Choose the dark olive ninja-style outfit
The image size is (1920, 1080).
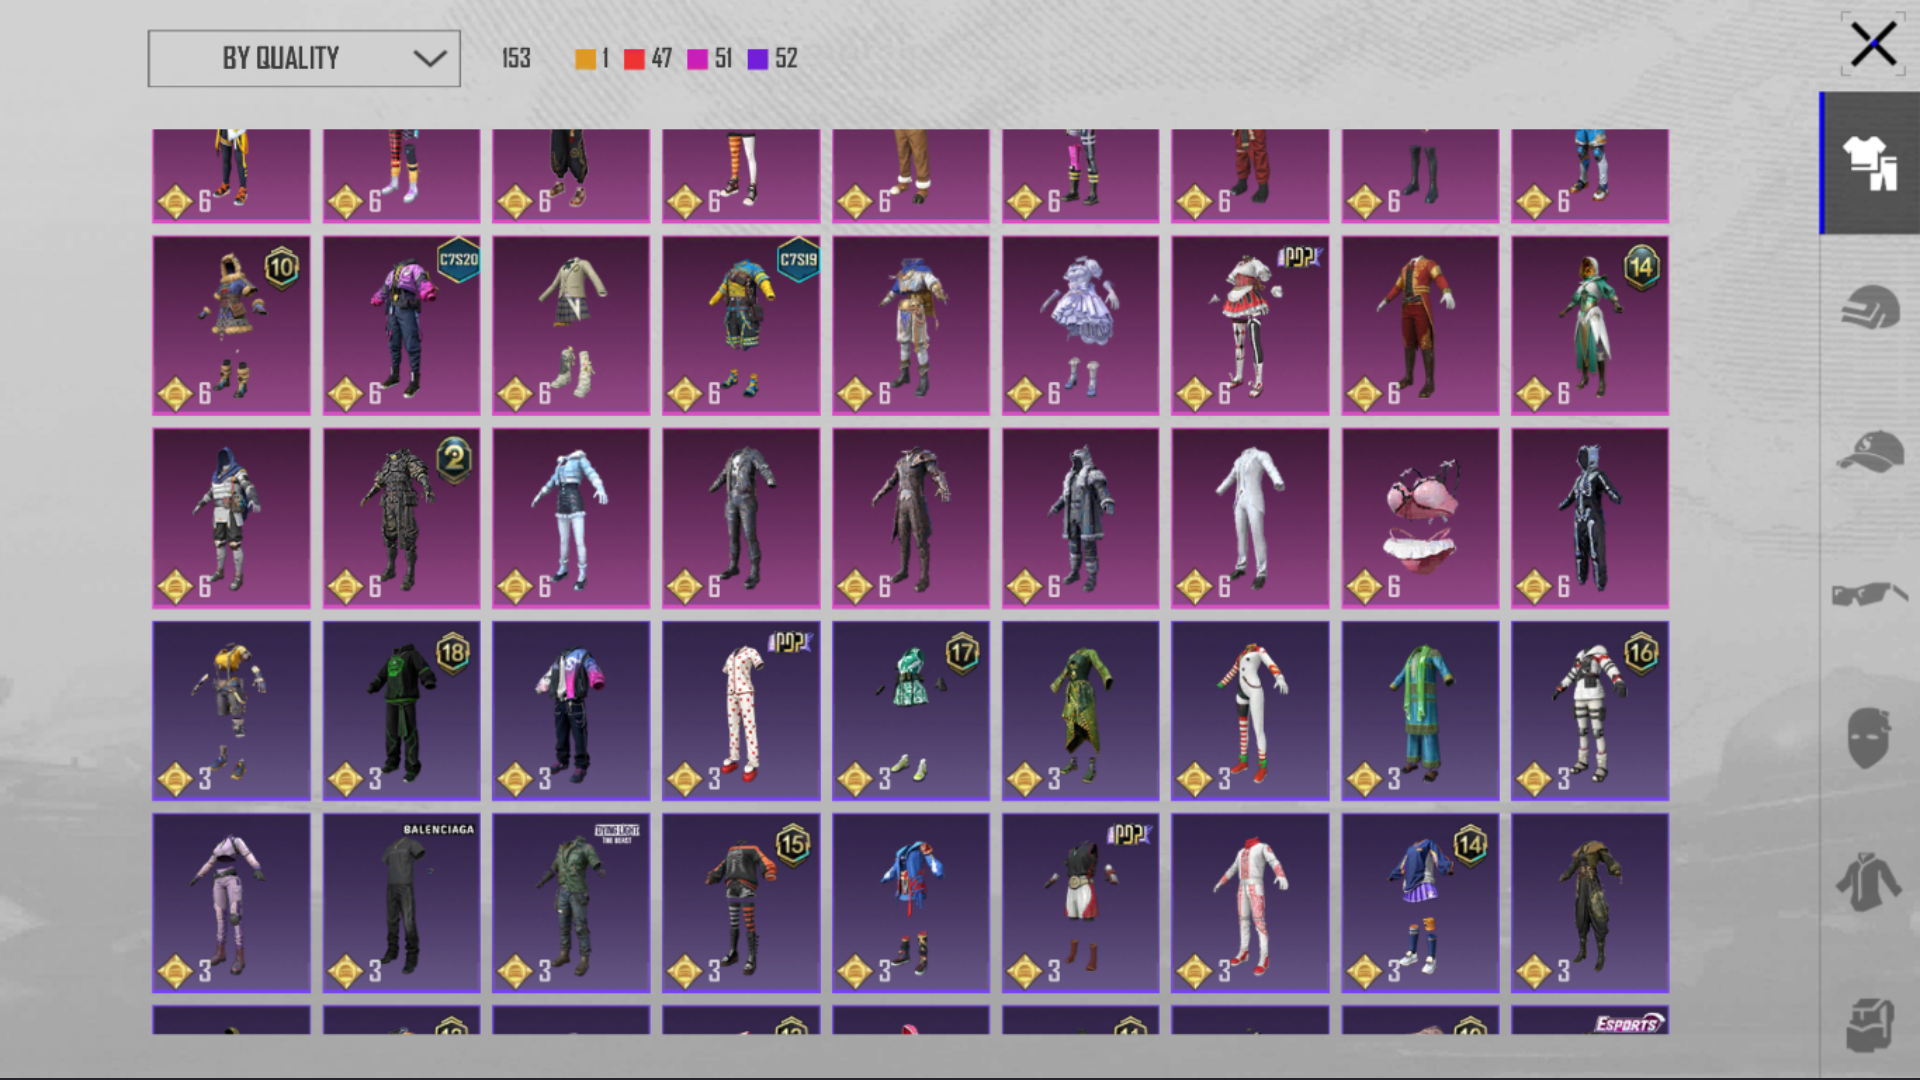(x=1590, y=903)
